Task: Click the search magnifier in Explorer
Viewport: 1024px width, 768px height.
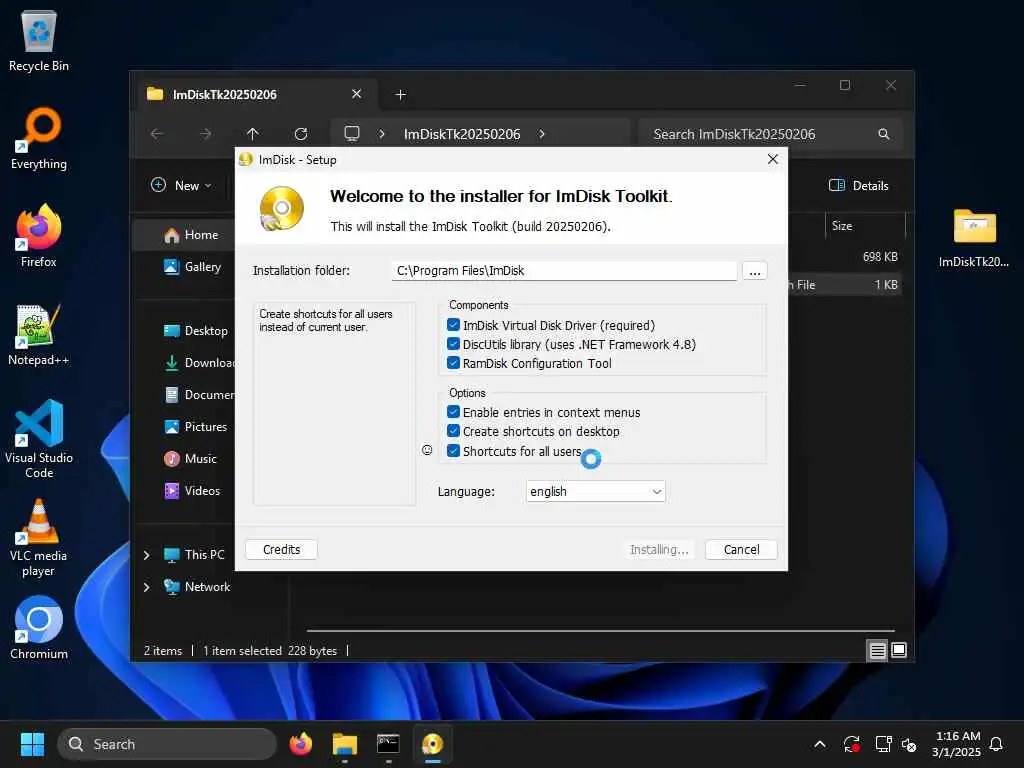Action: click(x=884, y=134)
